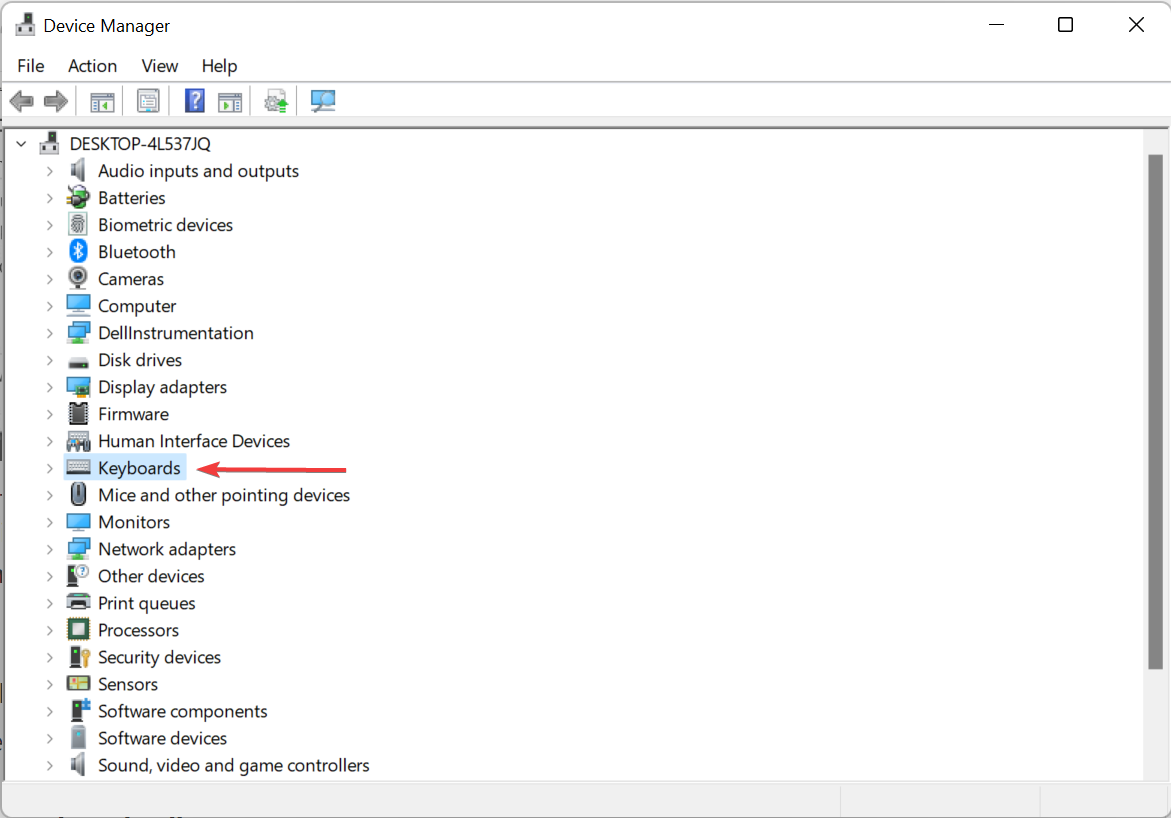This screenshot has width=1171, height=818.
Task: Click the Show/Hide Action Pane toolbar icon
Action: [x=230, y=102]
